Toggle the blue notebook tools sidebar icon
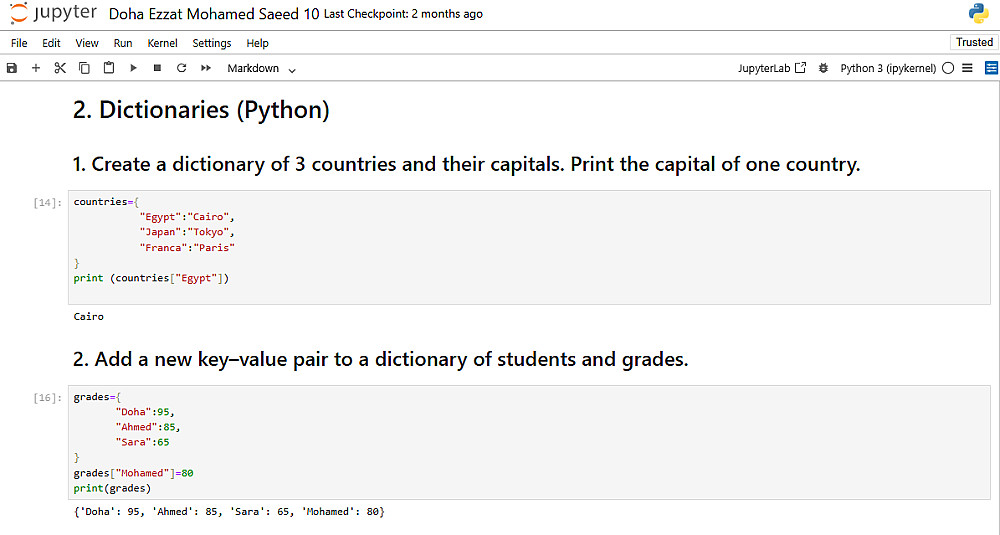The width and height of the screenshot is (1000, 535). point(991,68)
